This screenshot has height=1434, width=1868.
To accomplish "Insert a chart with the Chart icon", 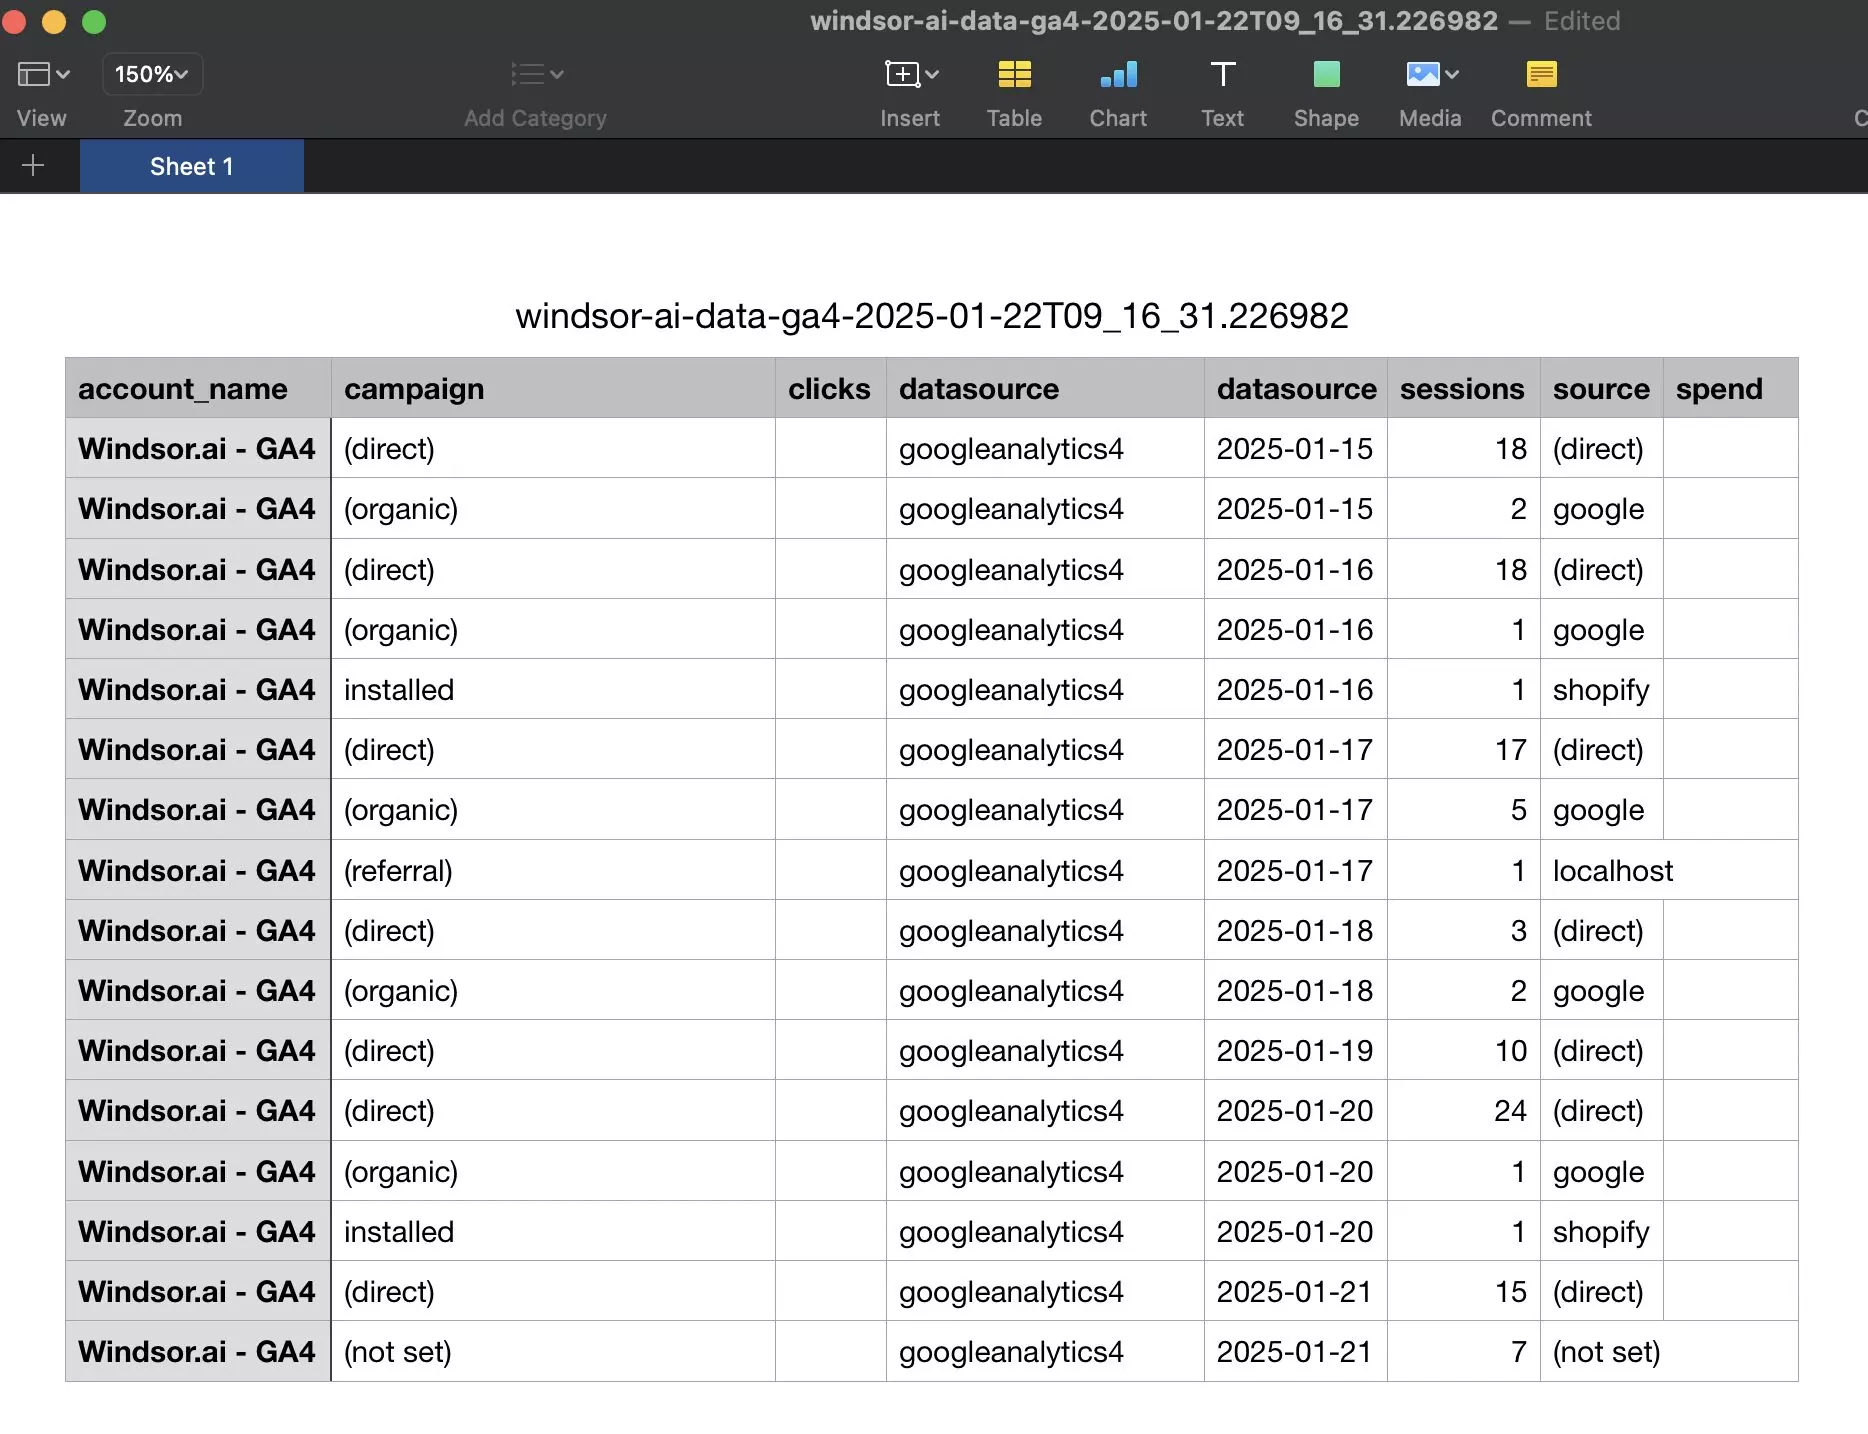I will pyautogui.click(x=1119, y=74).
